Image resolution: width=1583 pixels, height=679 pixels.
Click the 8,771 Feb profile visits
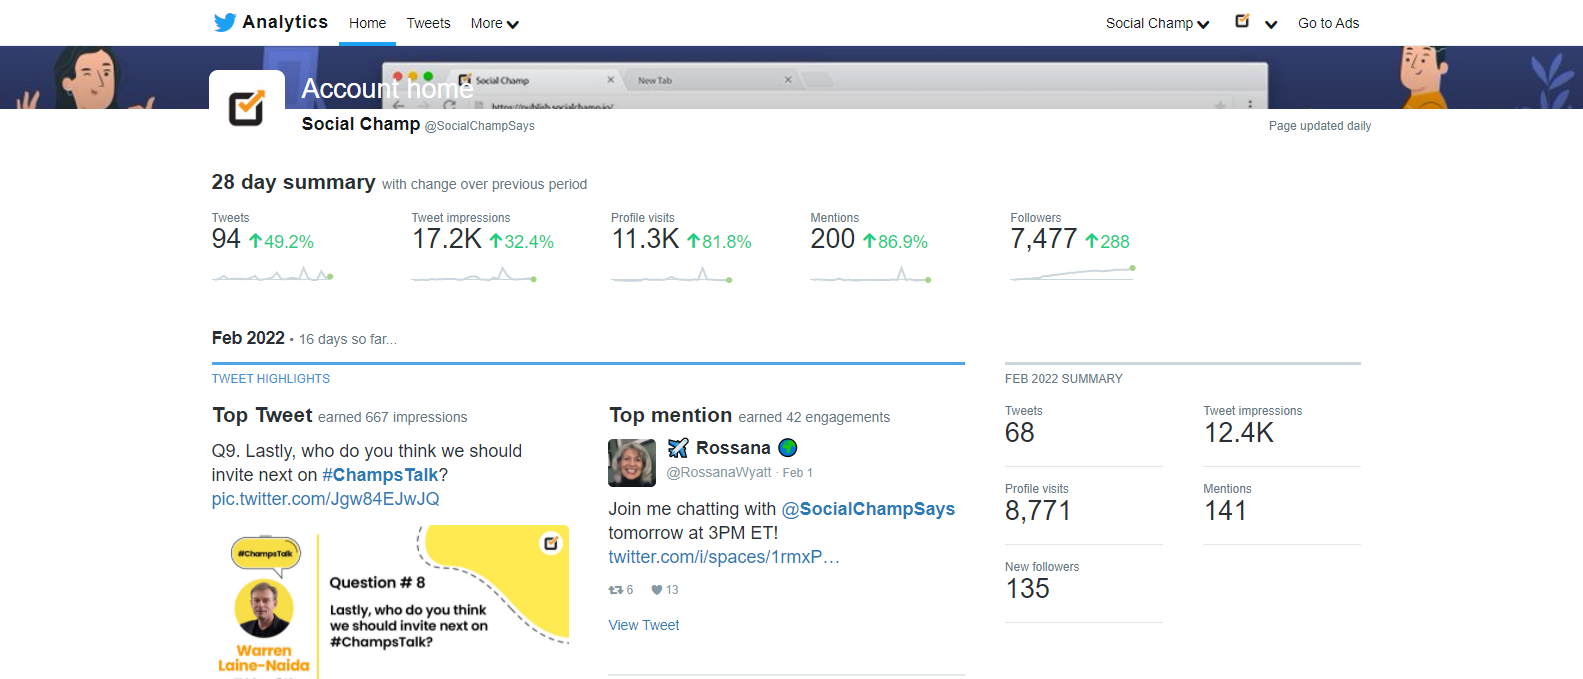(1038, 511)
